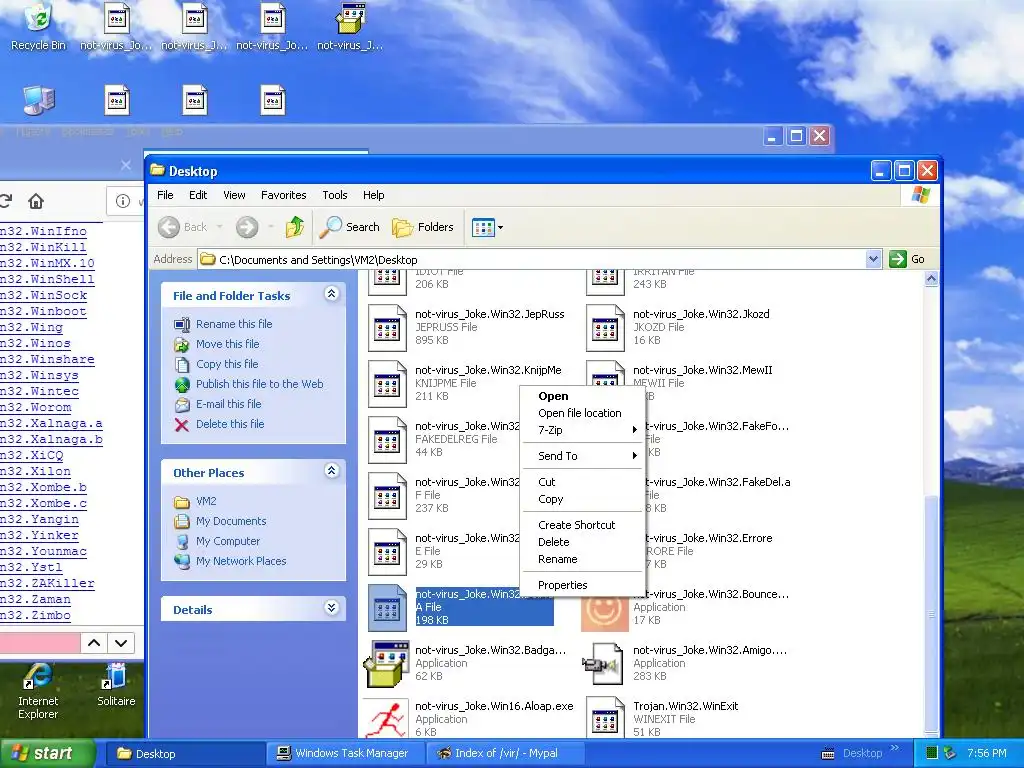The width and height of the screenshot is (1024, 768).
Task: Switch to Windows Task Manager taskbar button
Action: (x=344, y=754)
